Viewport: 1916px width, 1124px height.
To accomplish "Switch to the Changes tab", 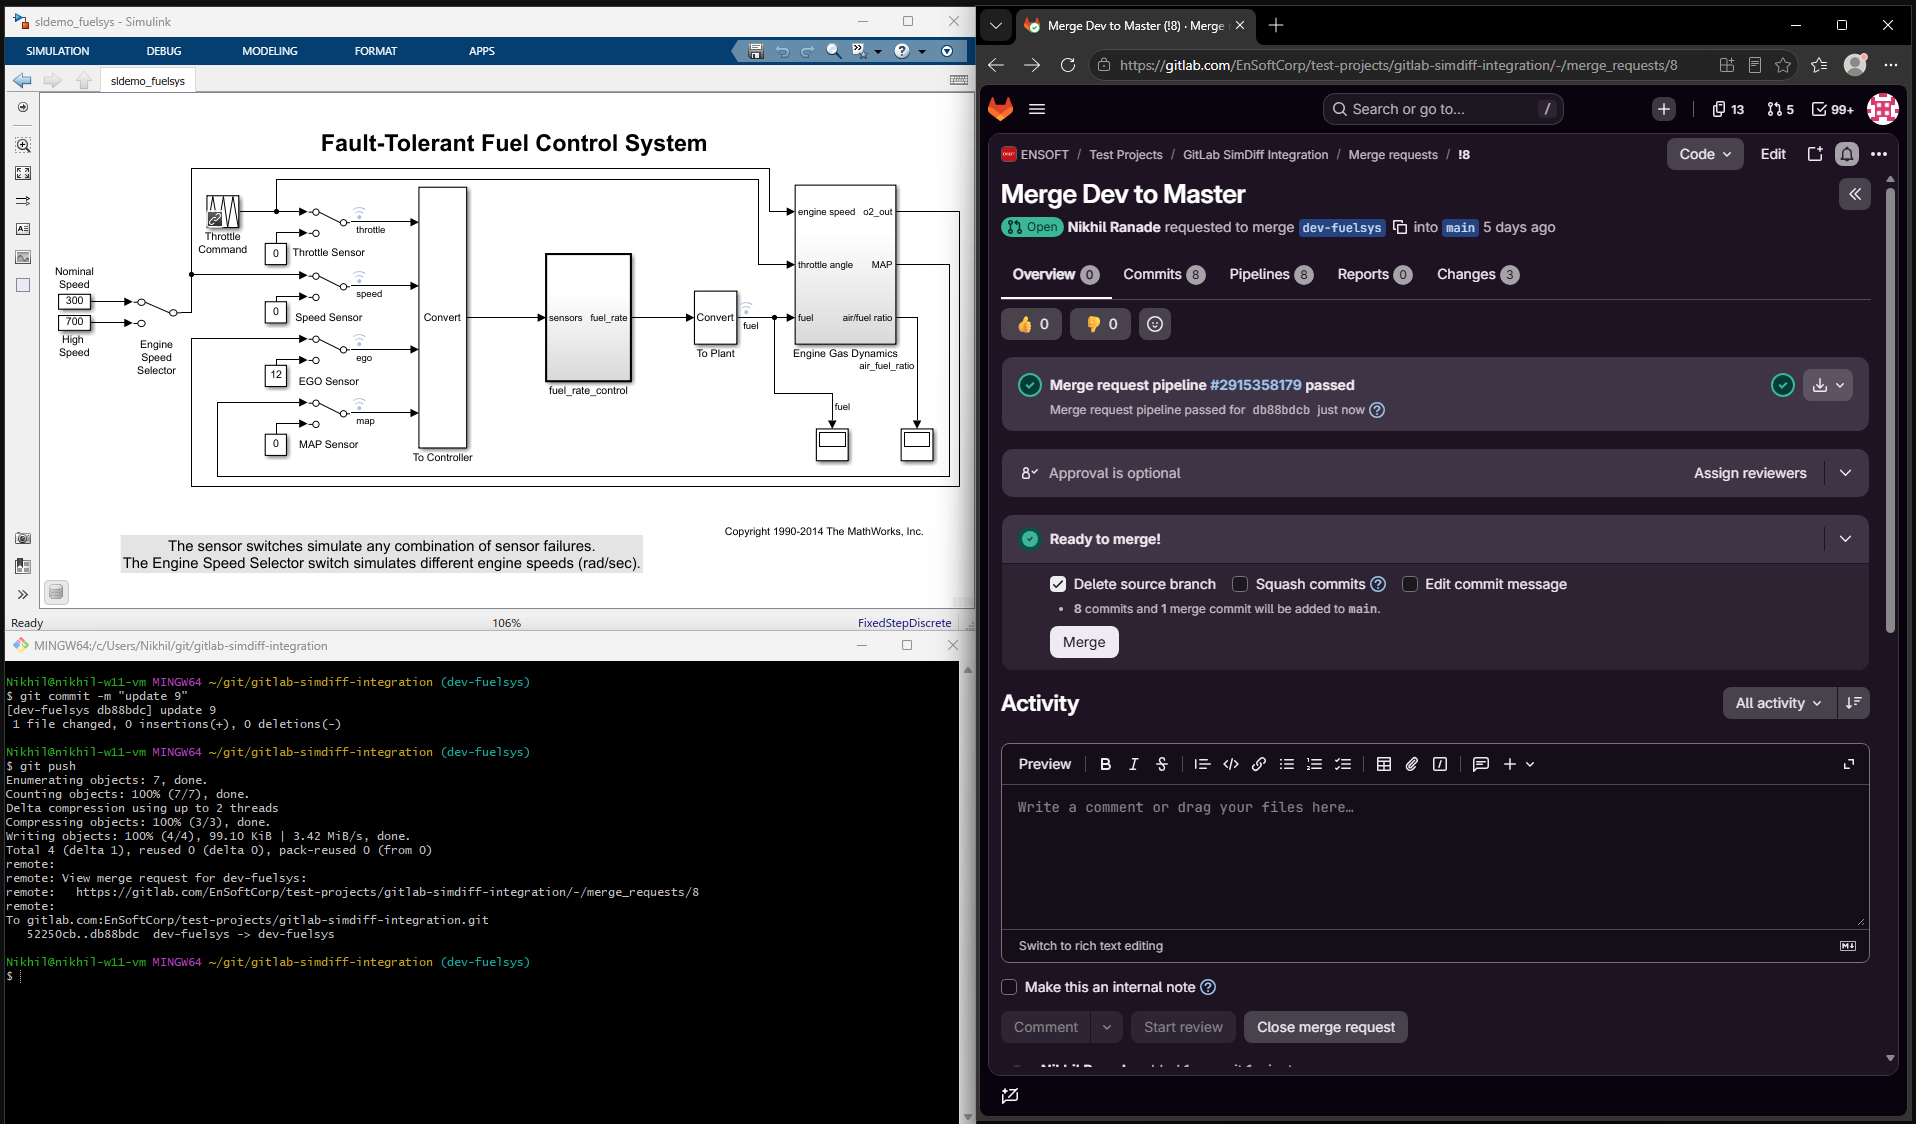I will tap(1477, 275).
